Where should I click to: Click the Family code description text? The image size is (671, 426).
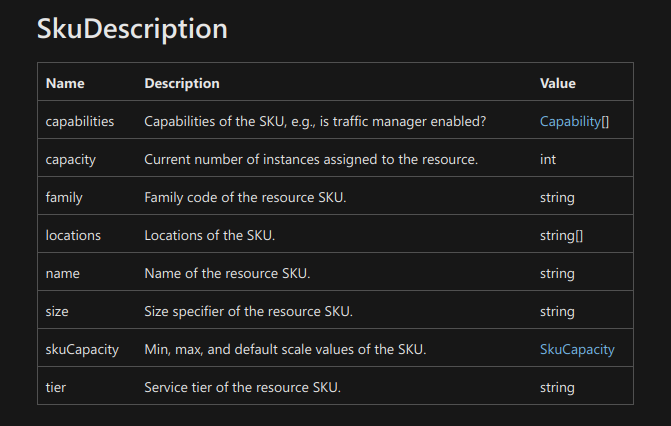(245, 197)
